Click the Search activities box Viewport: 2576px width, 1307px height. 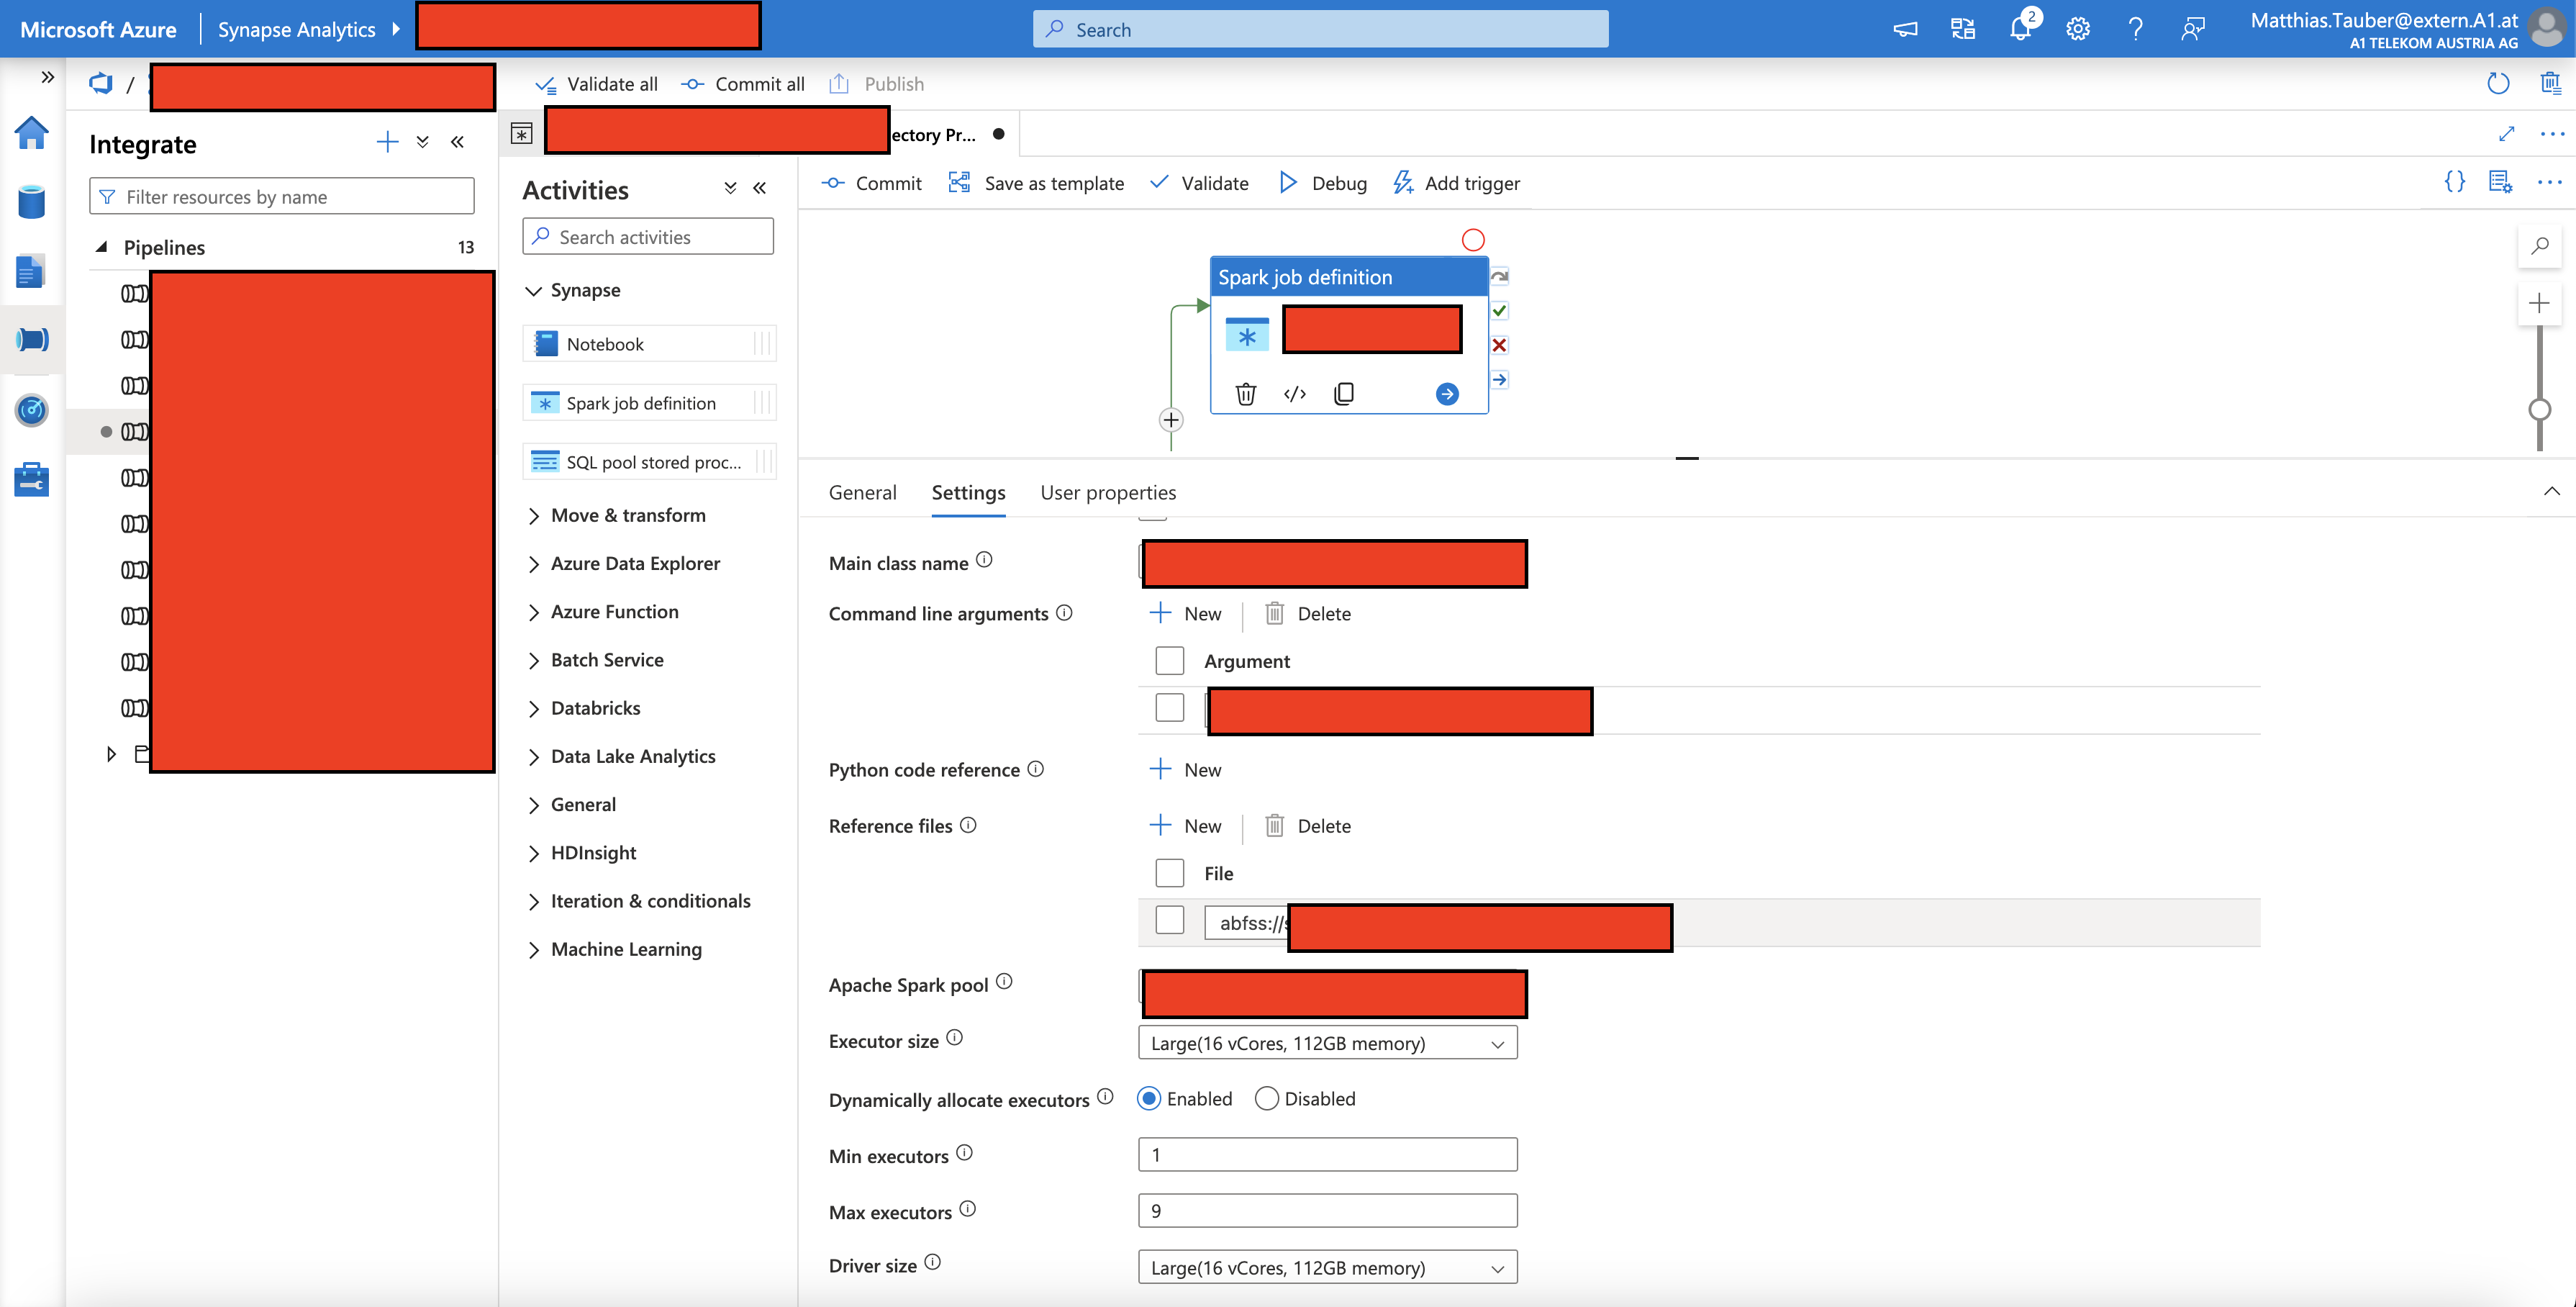pyautogui.click(x=647, y=236)
